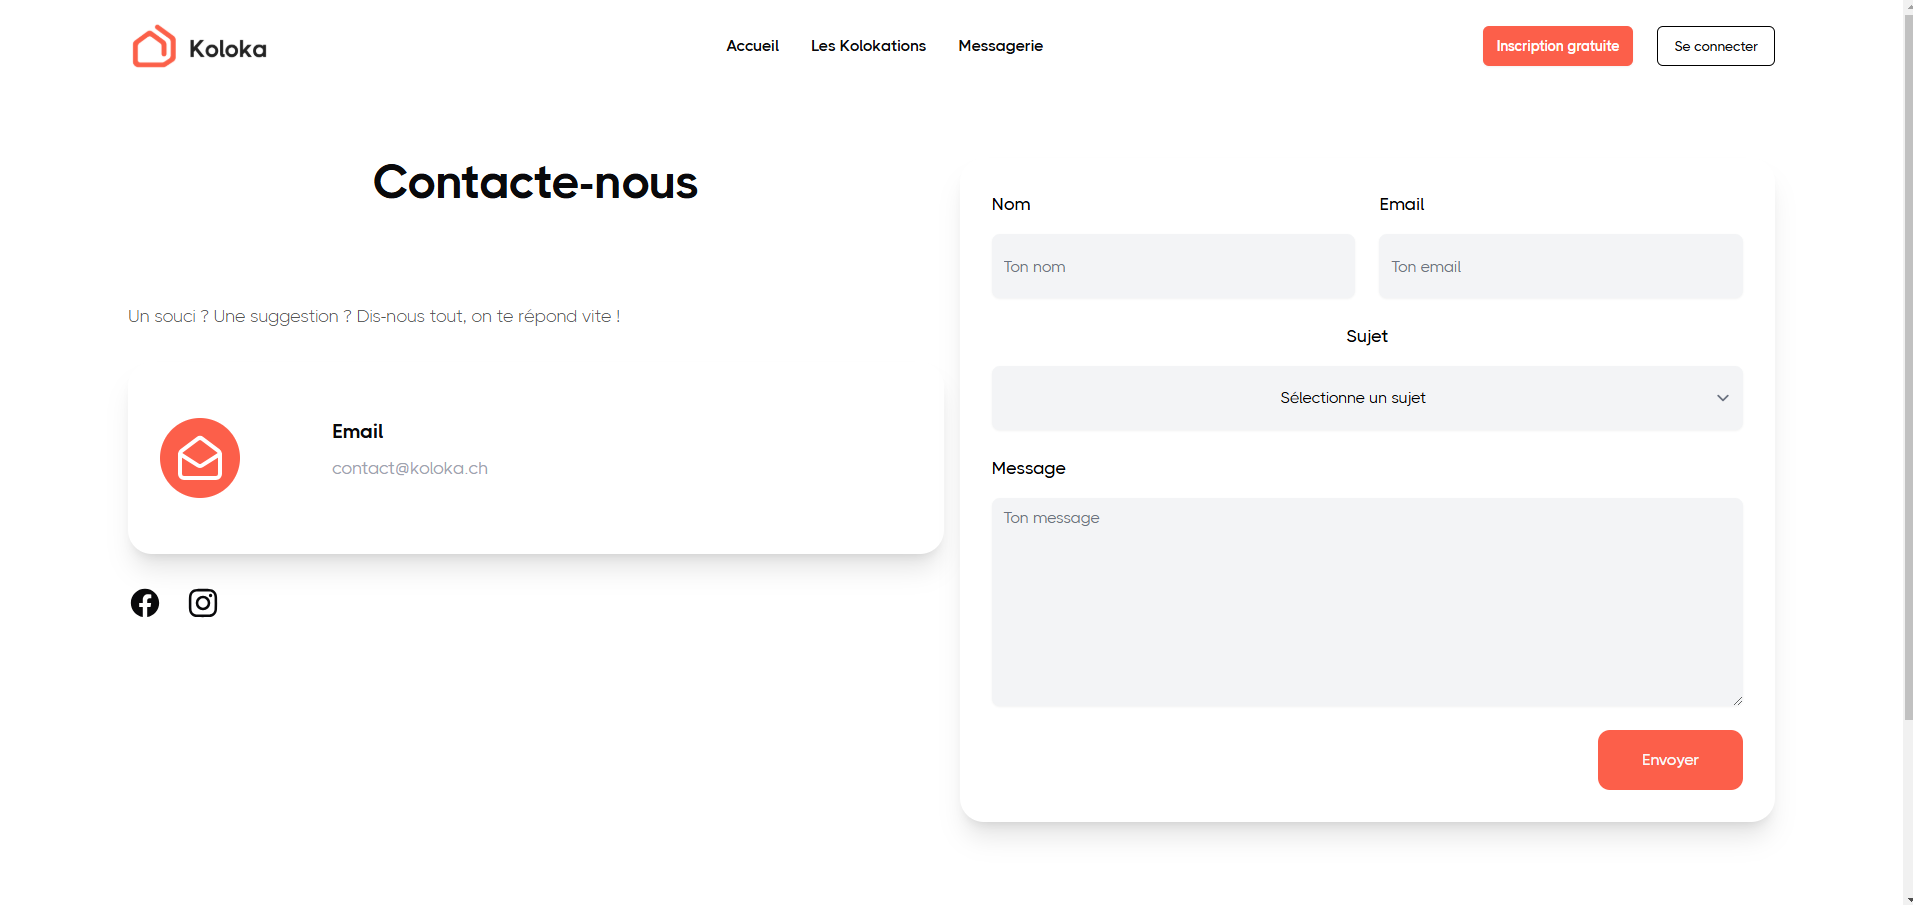
Task: Click the resize handle of the message box
Action: click(1737, 701)
